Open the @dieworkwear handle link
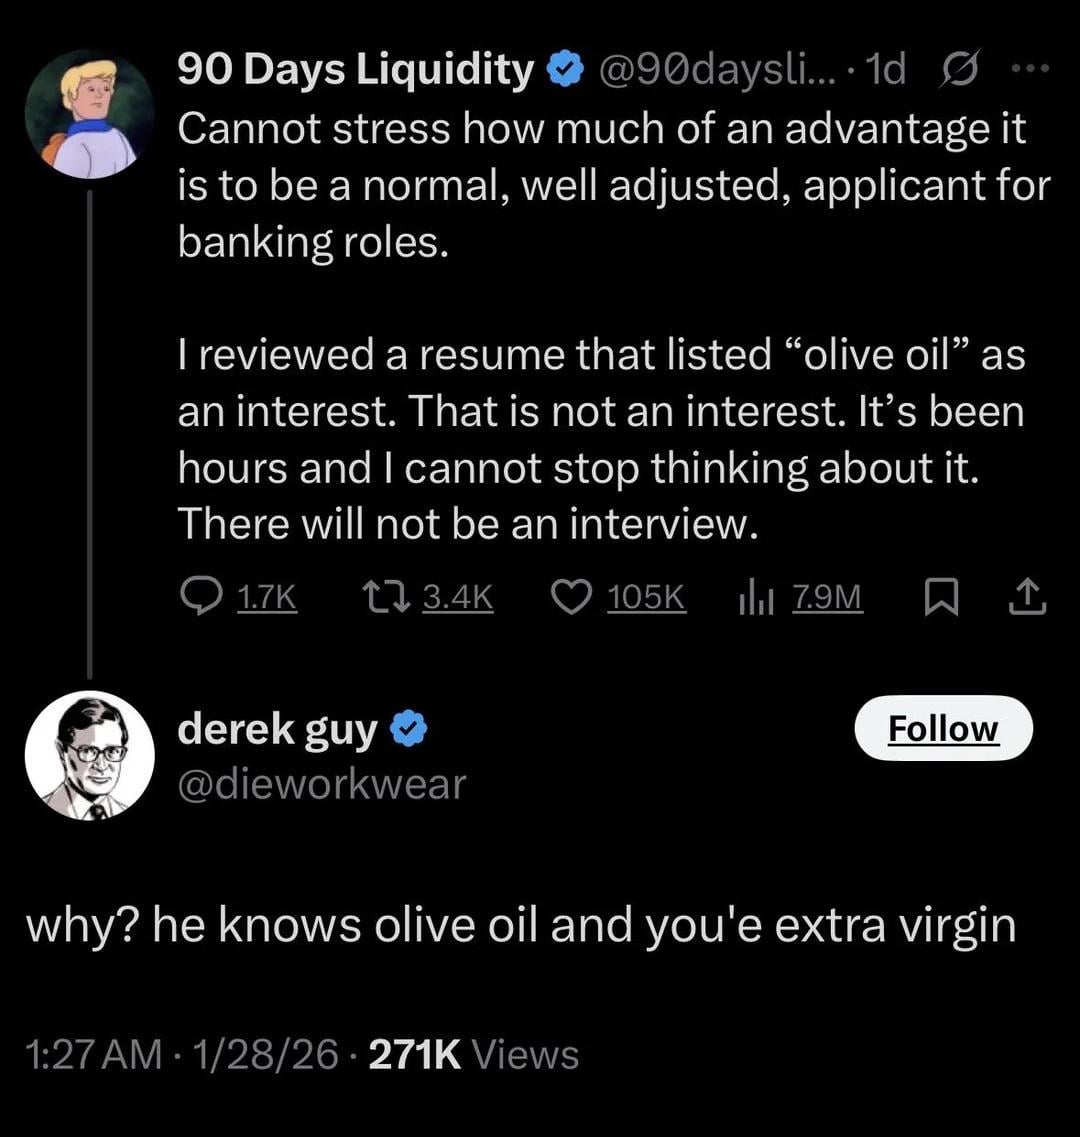 point(321,785)
